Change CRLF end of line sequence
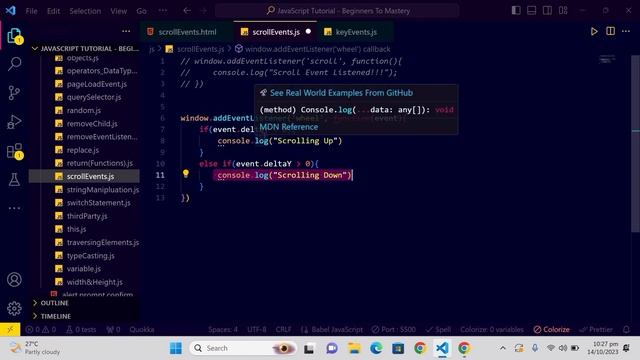Image resolution: width=640 pixels, height=360 pixels. click(x=283, y=329)
